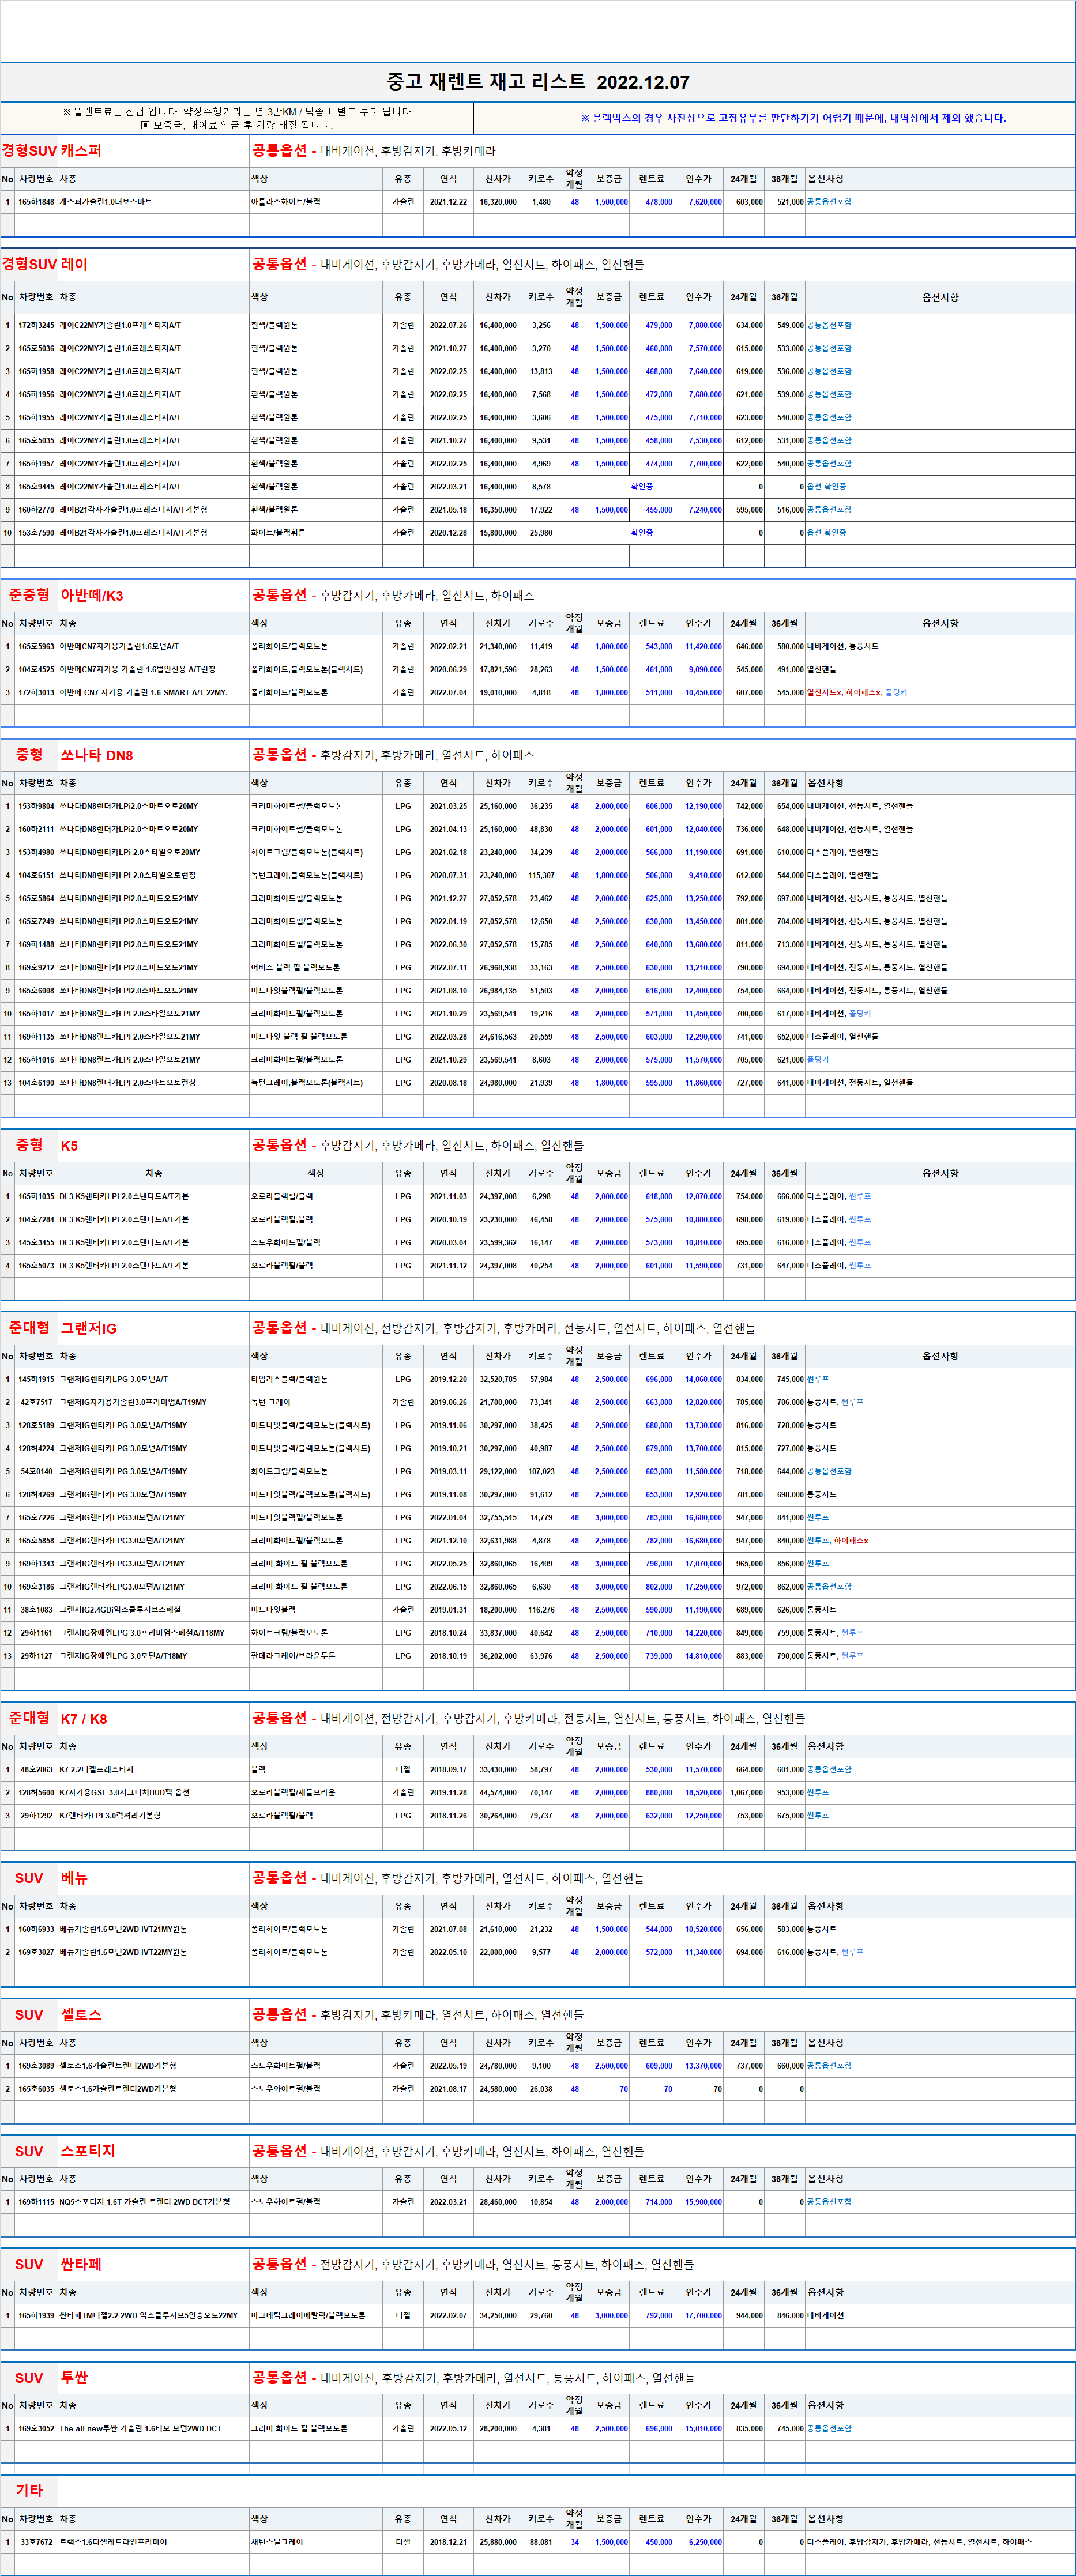The height and width of the screenshot is (2576, 1076).
Task: Select plate number 165하1035 in K5 table
Action: [36, 1197]
